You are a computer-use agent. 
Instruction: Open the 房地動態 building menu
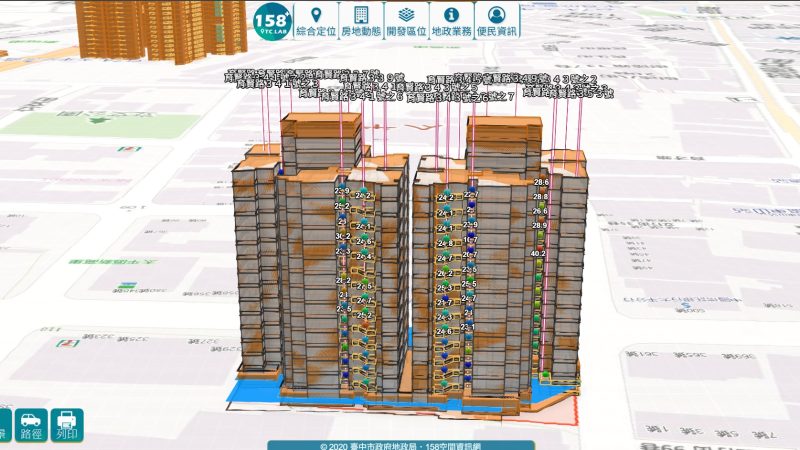(360, 21)
